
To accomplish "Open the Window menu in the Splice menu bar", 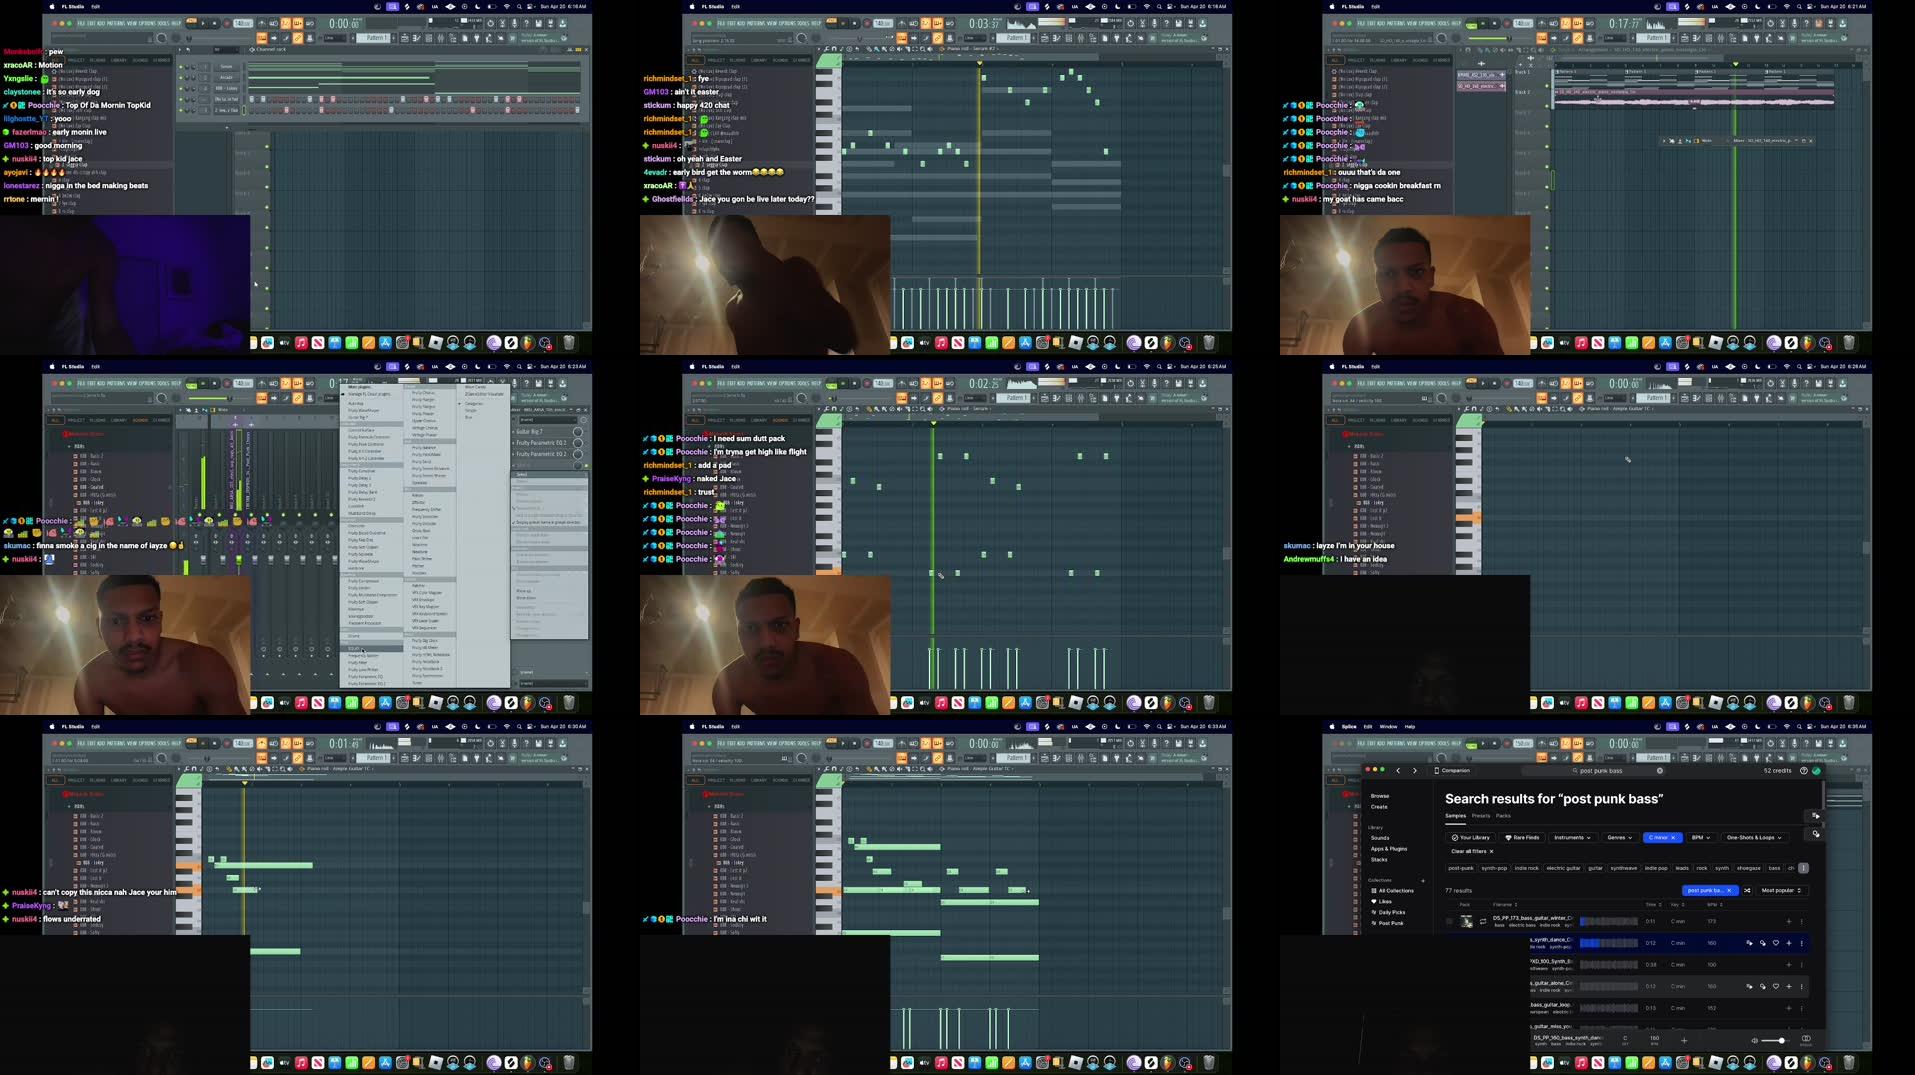I will click(1388, 727).
